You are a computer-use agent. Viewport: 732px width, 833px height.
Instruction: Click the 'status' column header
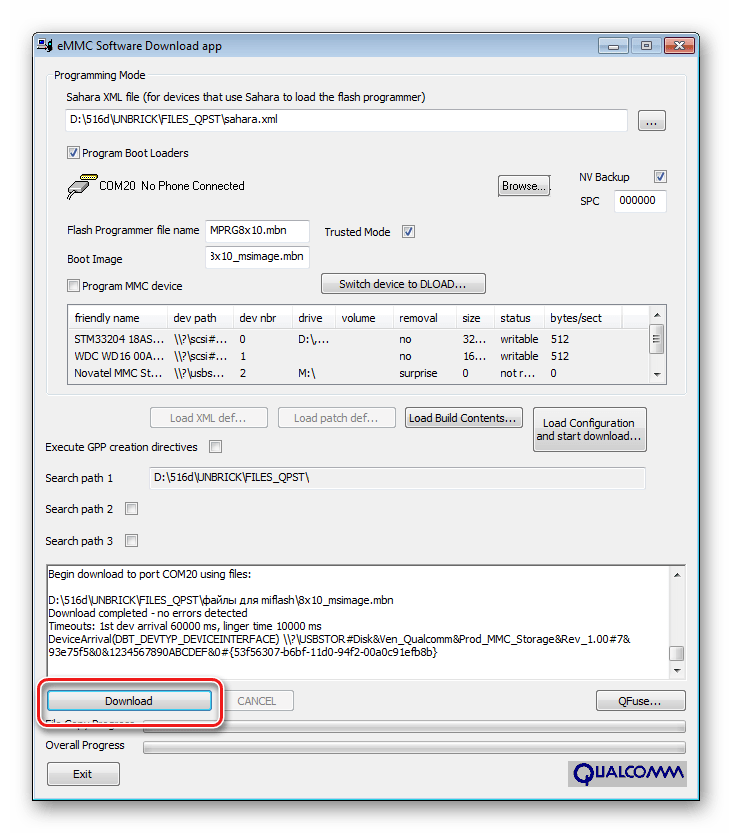point(519,318)
